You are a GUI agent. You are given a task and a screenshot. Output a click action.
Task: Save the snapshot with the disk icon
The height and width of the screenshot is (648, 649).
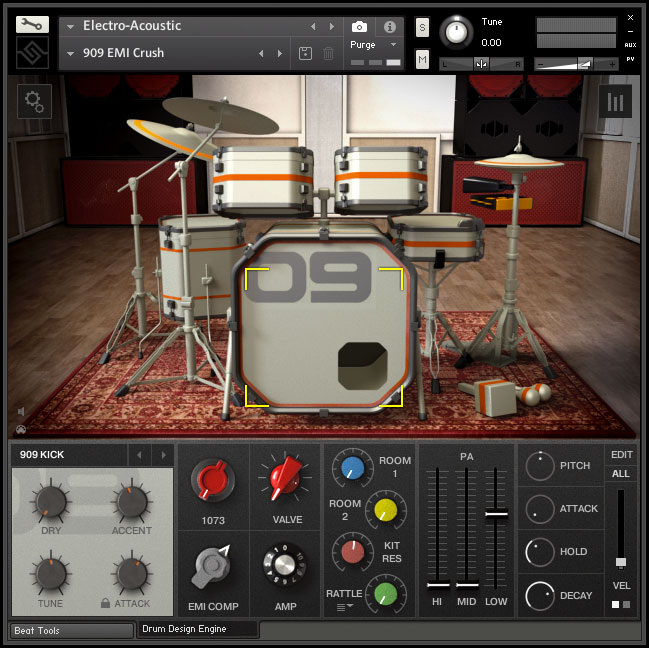[305, 53]
